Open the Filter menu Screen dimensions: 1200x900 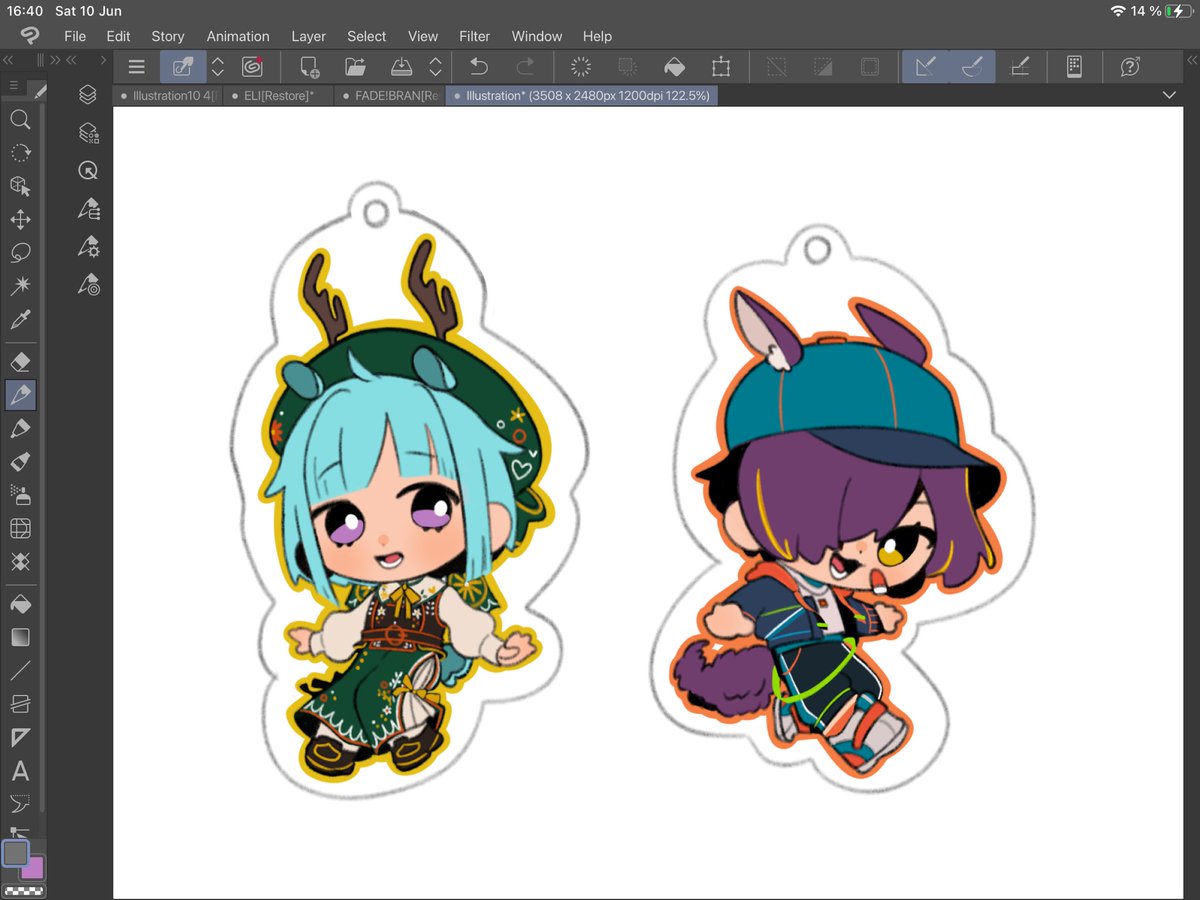coord(475,36)
